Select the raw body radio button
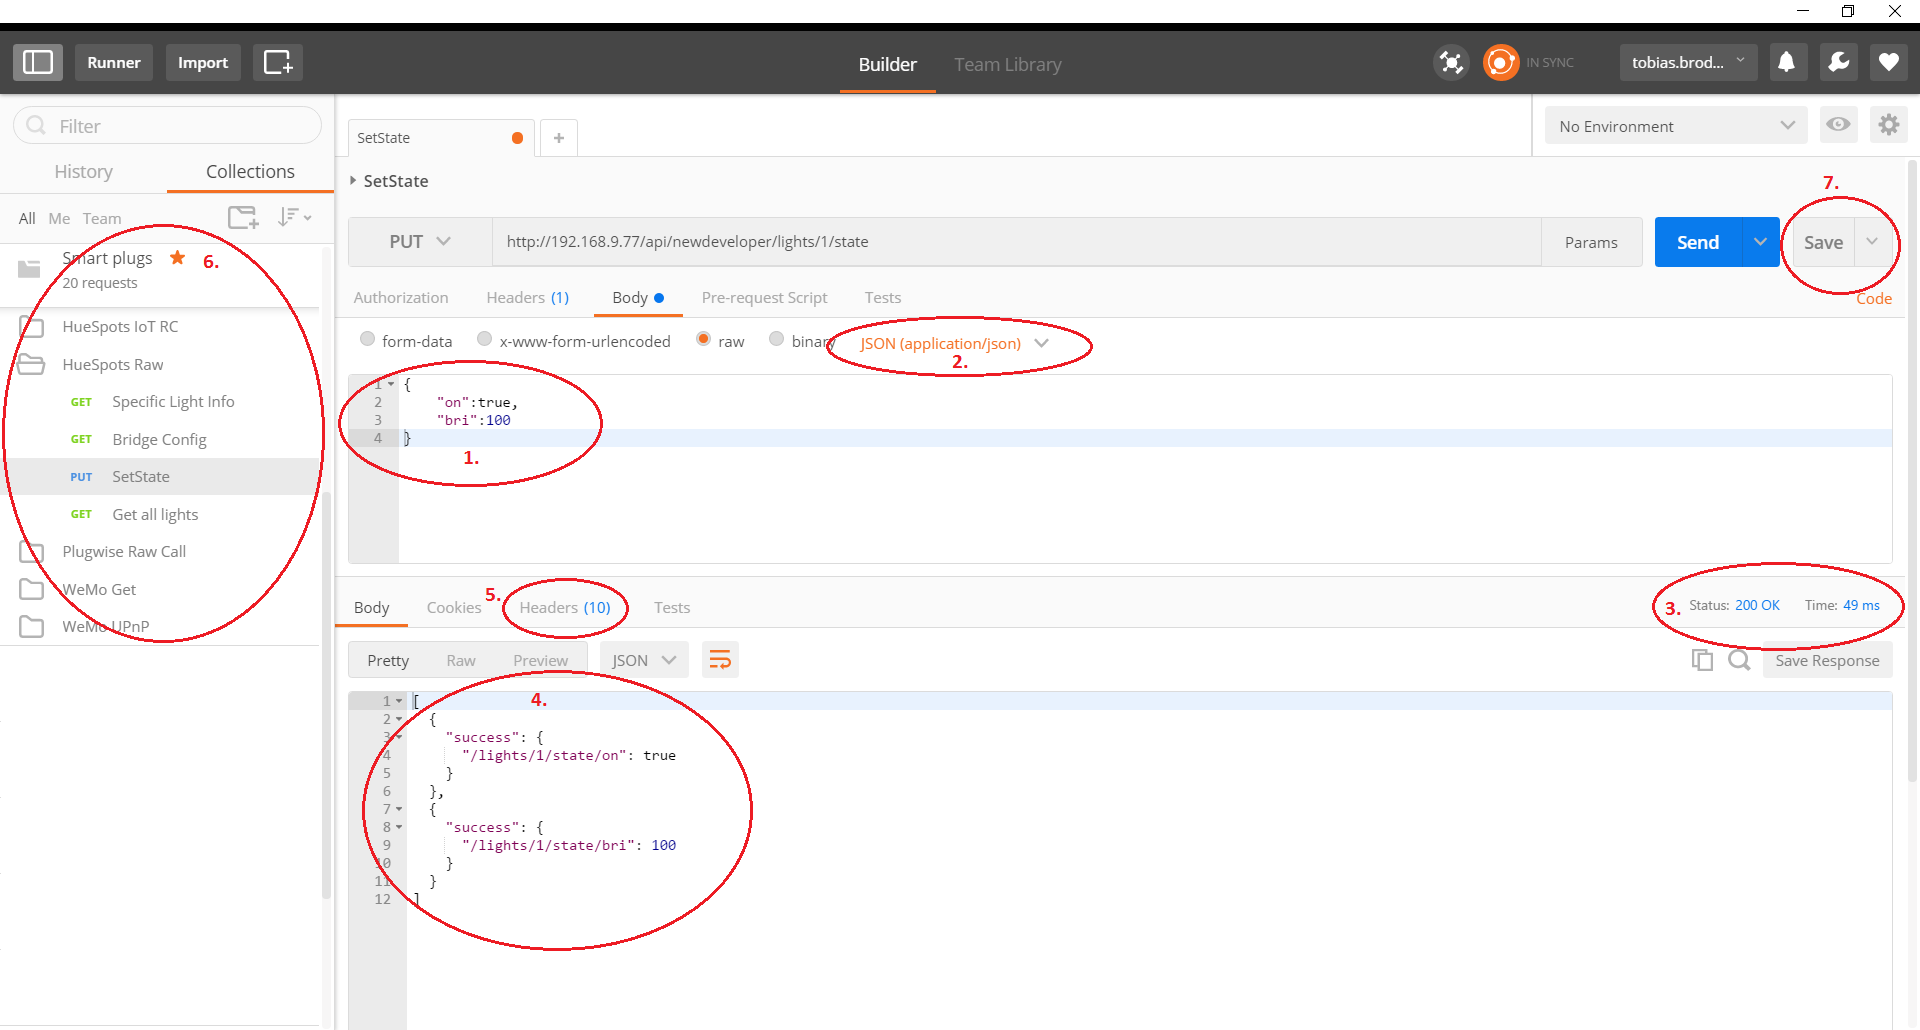The height and width of the screenshot is (1030, 1920). 703,340
